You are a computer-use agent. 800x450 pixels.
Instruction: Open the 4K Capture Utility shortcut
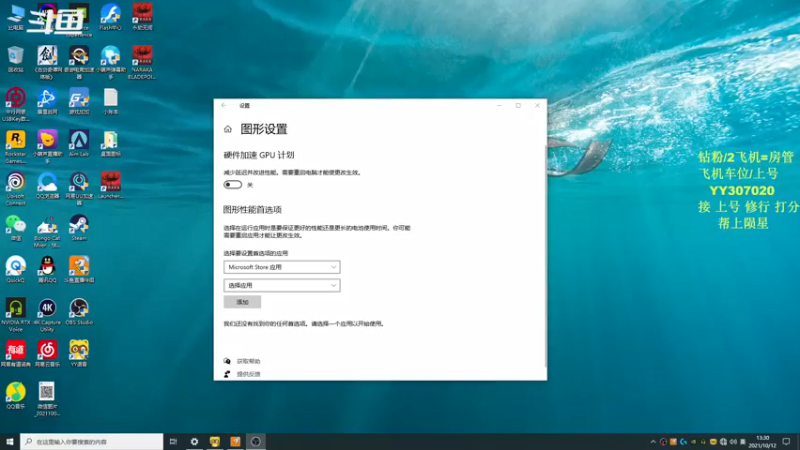click(47, 315)
